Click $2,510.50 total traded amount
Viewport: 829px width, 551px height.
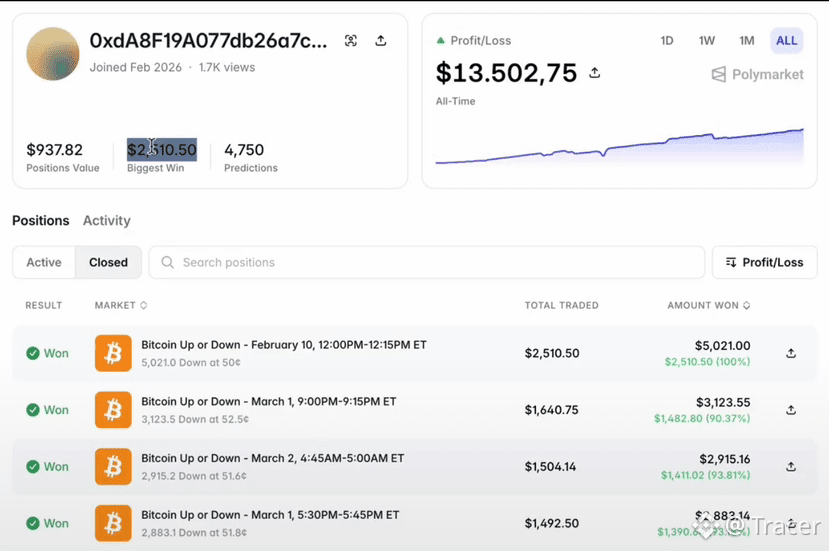[552, 353]
